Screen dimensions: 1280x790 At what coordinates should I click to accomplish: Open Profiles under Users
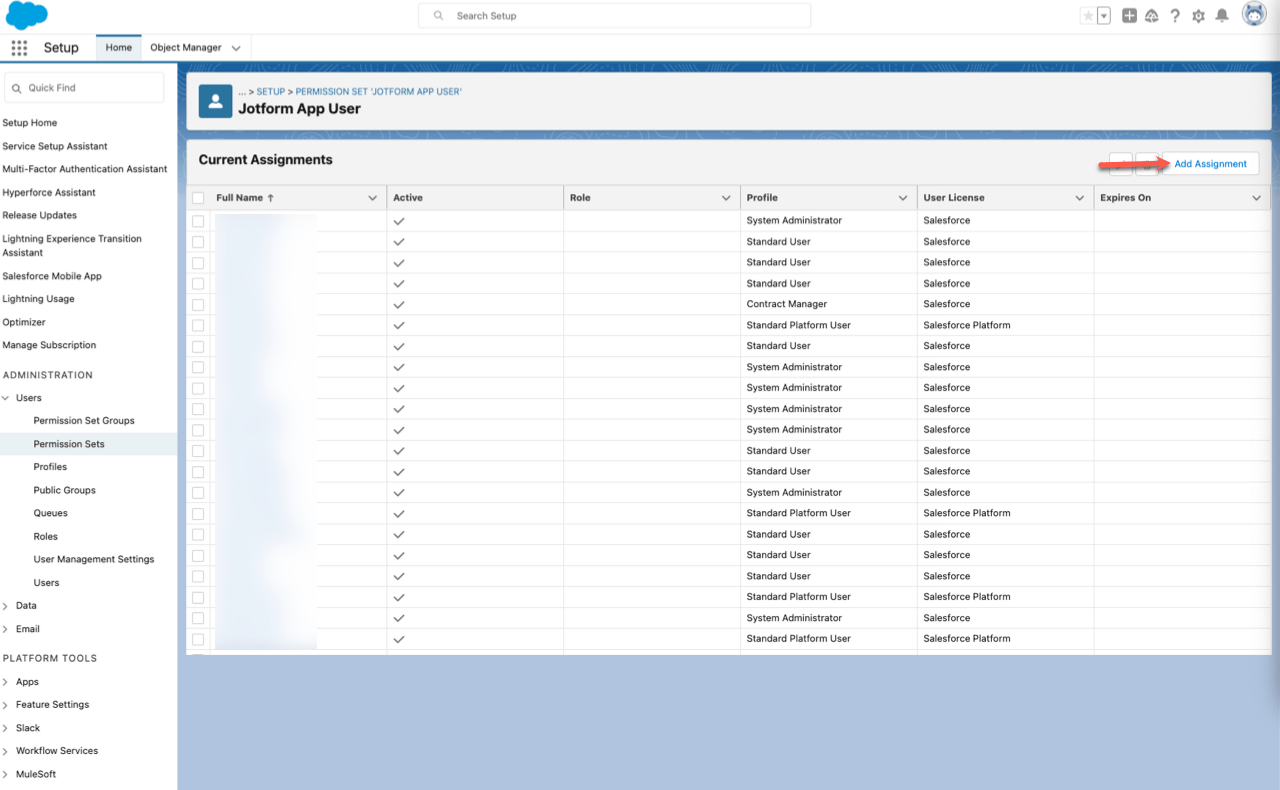point(50,467)
